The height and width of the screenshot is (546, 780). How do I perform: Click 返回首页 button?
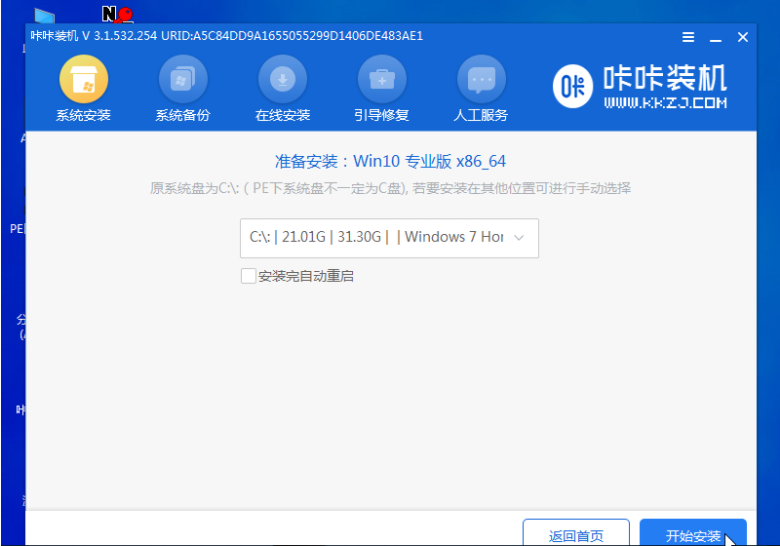(576, 535)
